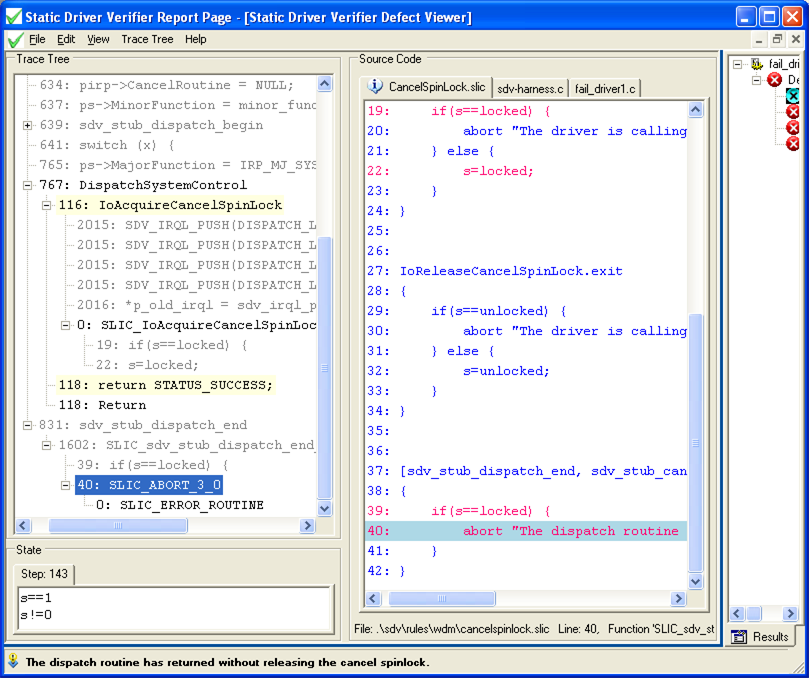
Task: Select line 40 SLIC_ABORT_3_0 in trace tree
Action: click(x=152, y=487)
